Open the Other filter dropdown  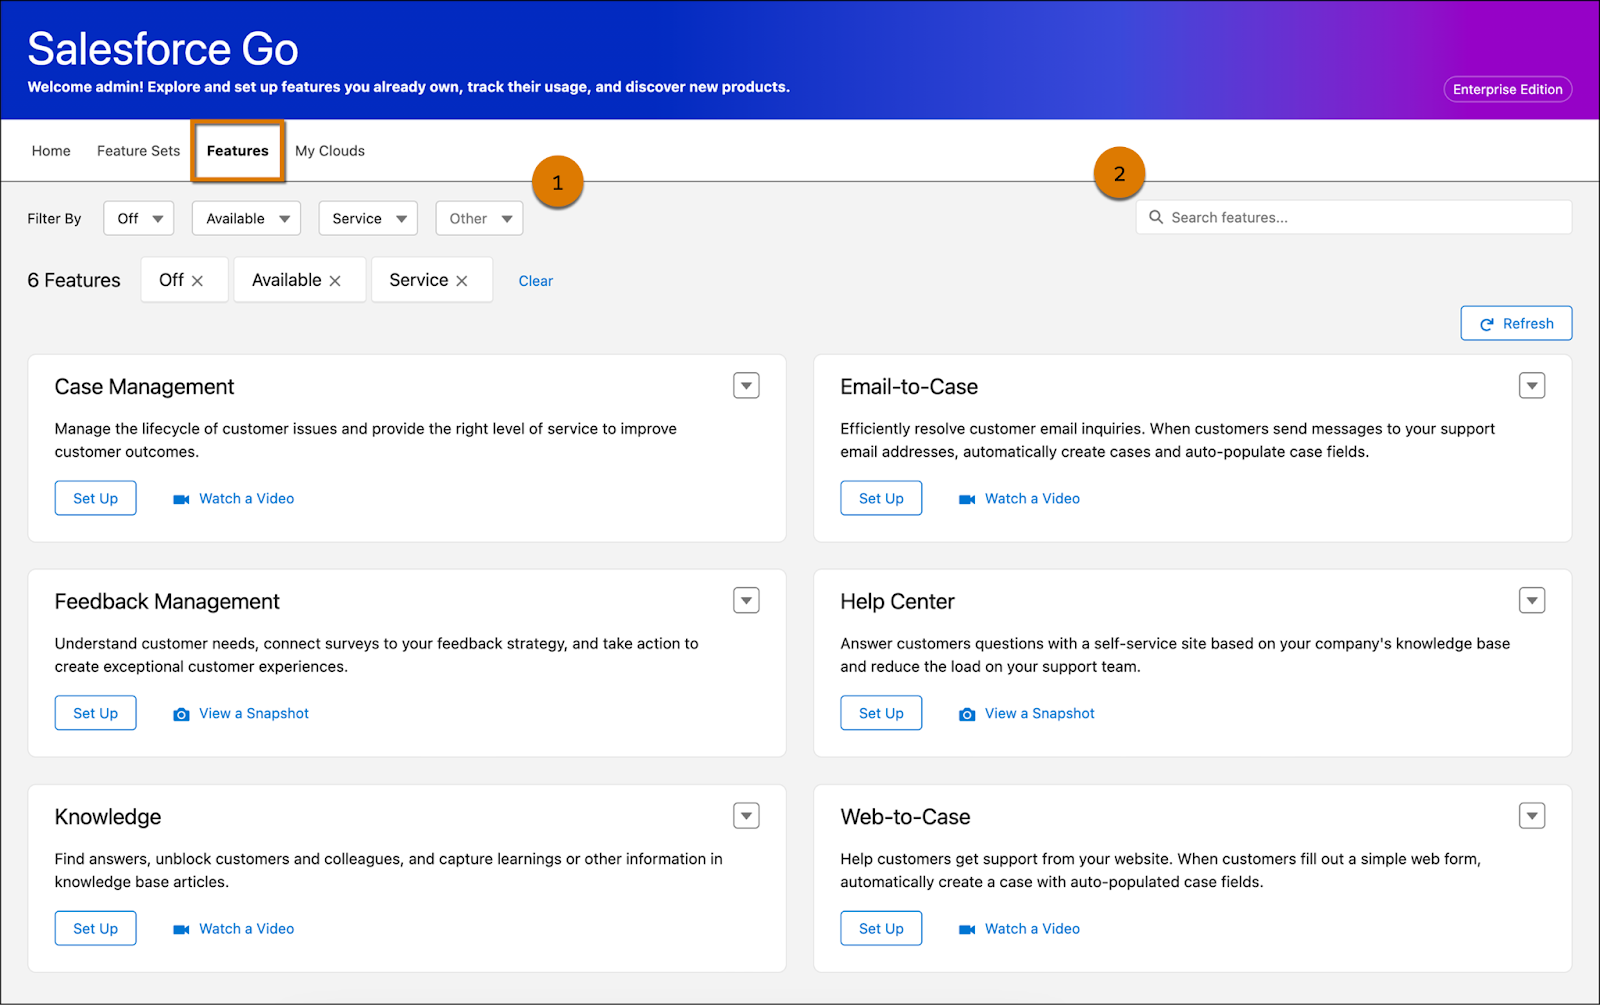pyautogui.click(x=479, y=218)
